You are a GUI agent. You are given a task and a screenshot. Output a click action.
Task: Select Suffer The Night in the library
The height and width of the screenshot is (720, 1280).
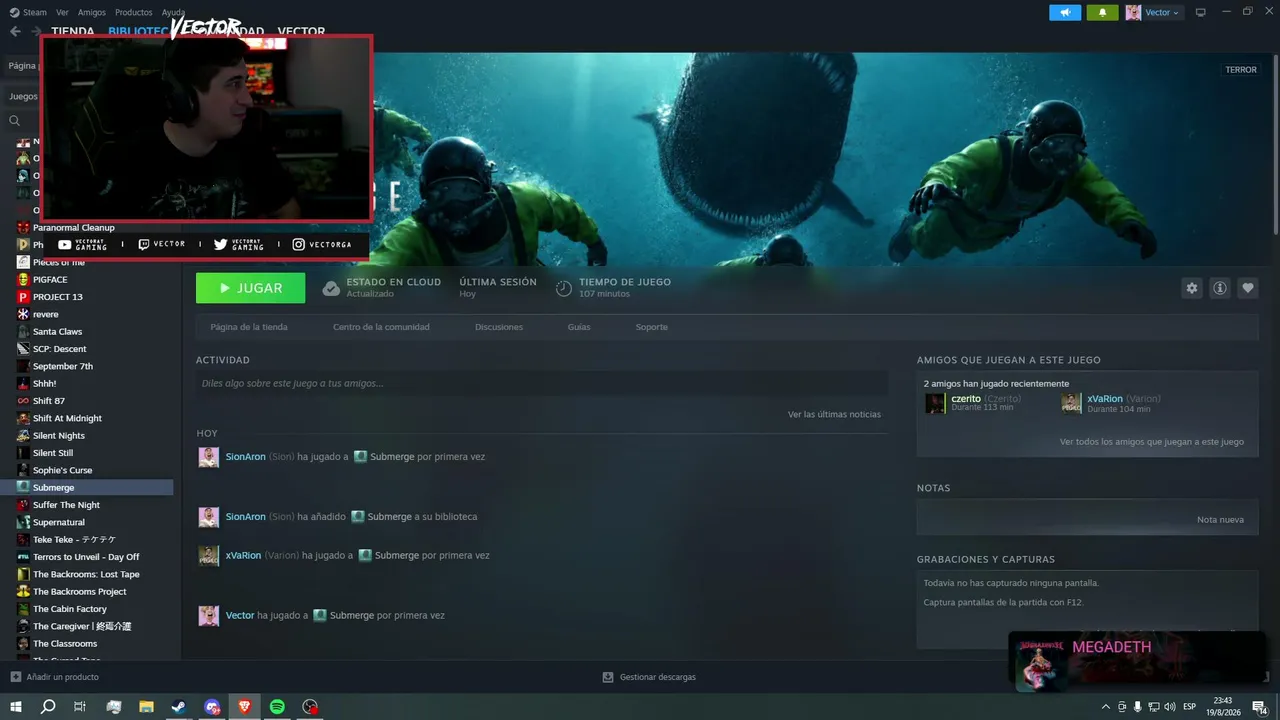[66, 505]
